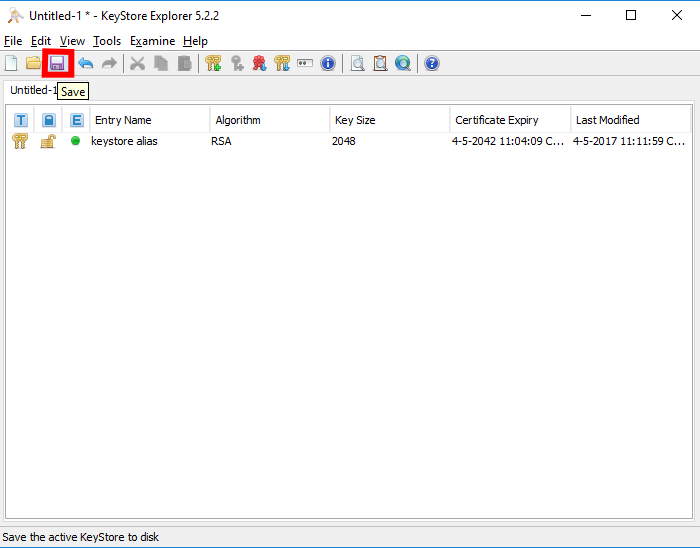Viewport: 700px width, 548px height.
Task: Click the Generate Secret Key icon
Action: pos(237,63)
